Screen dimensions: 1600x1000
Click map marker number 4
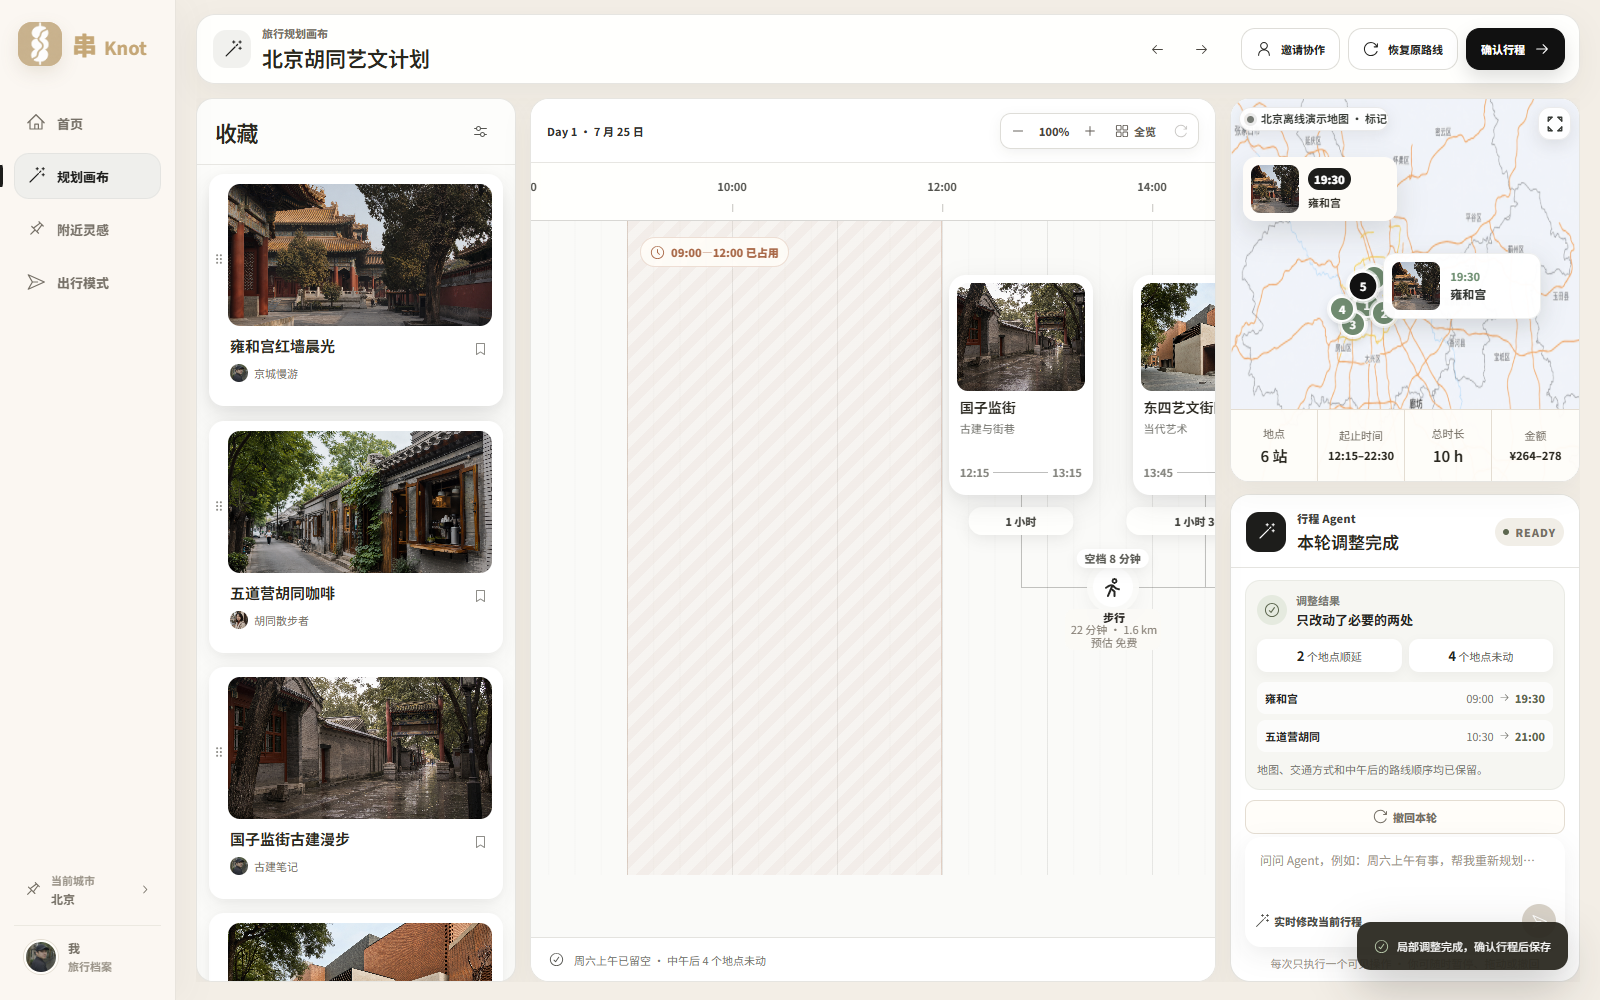[x=1342, y=310]
